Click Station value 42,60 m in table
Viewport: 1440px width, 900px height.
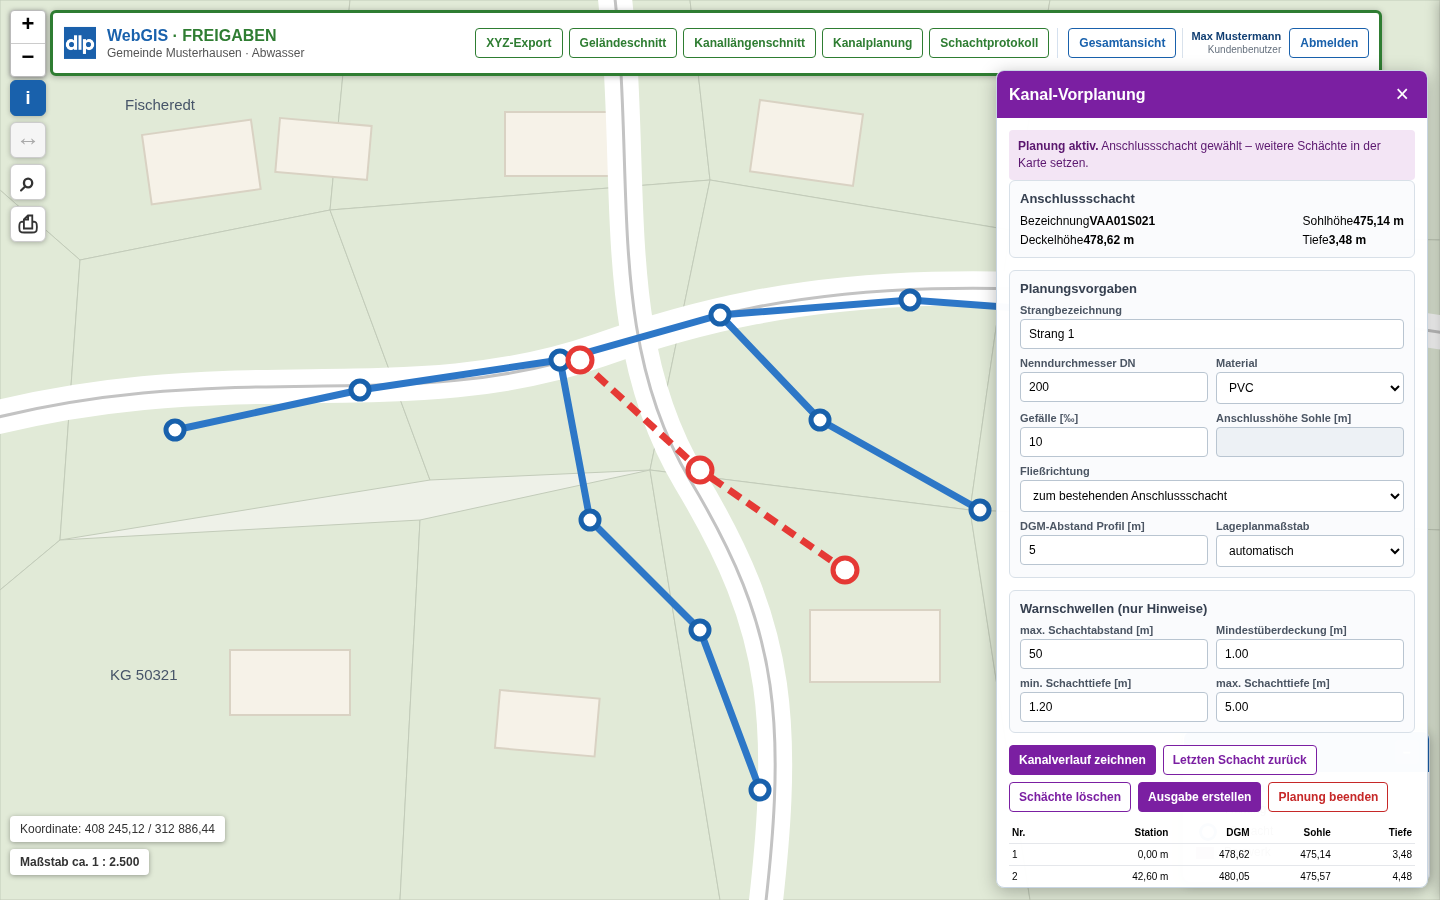point(1150,877)
